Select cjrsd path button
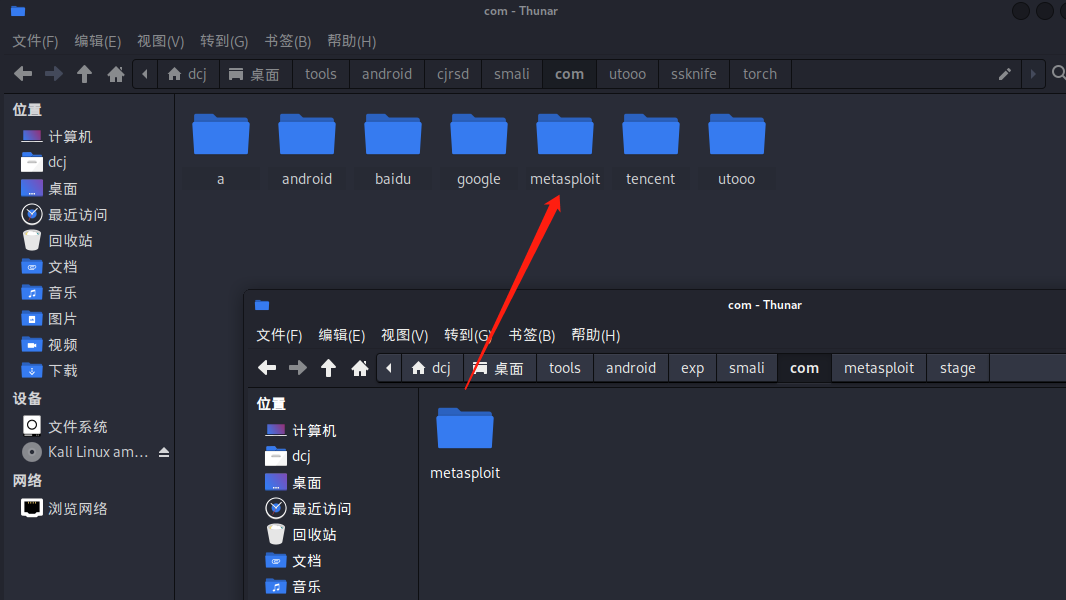This screenshot has width=1066, height=600. coord(453,74)
